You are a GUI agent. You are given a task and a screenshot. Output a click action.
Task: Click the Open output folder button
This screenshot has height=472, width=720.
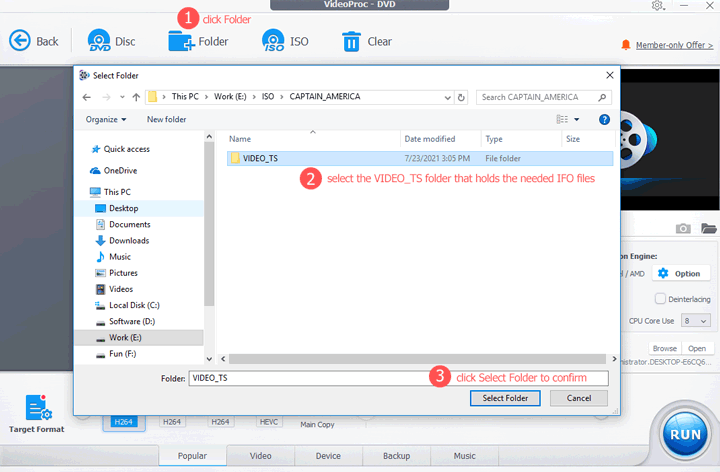697,348
